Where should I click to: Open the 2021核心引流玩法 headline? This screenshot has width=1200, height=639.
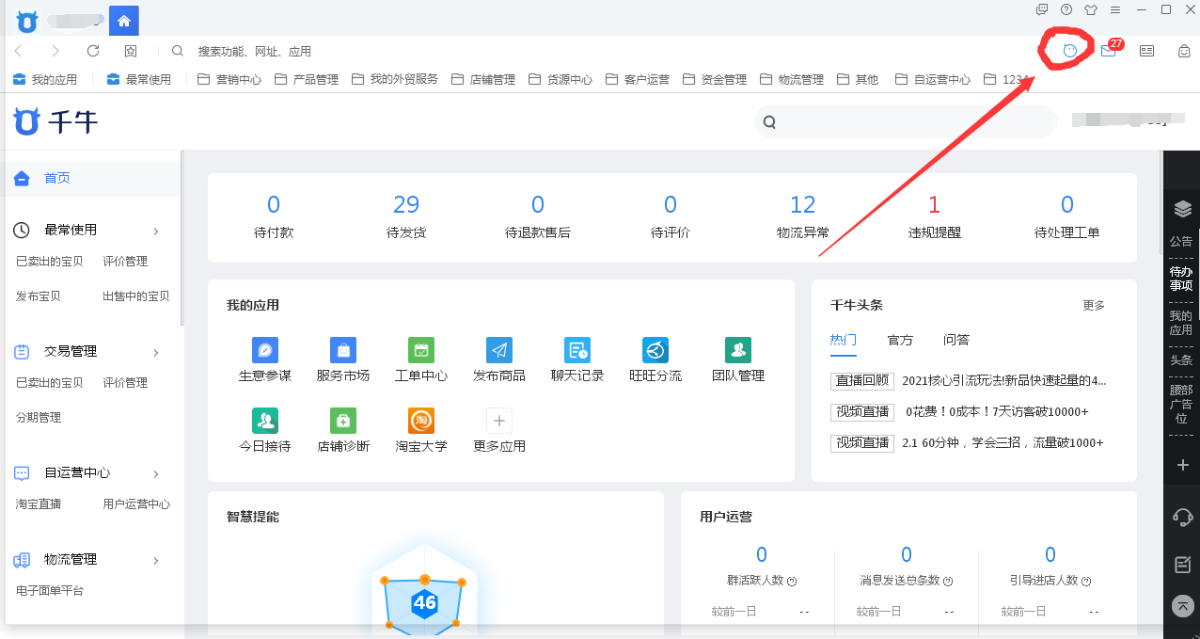tap(1004, 381)
